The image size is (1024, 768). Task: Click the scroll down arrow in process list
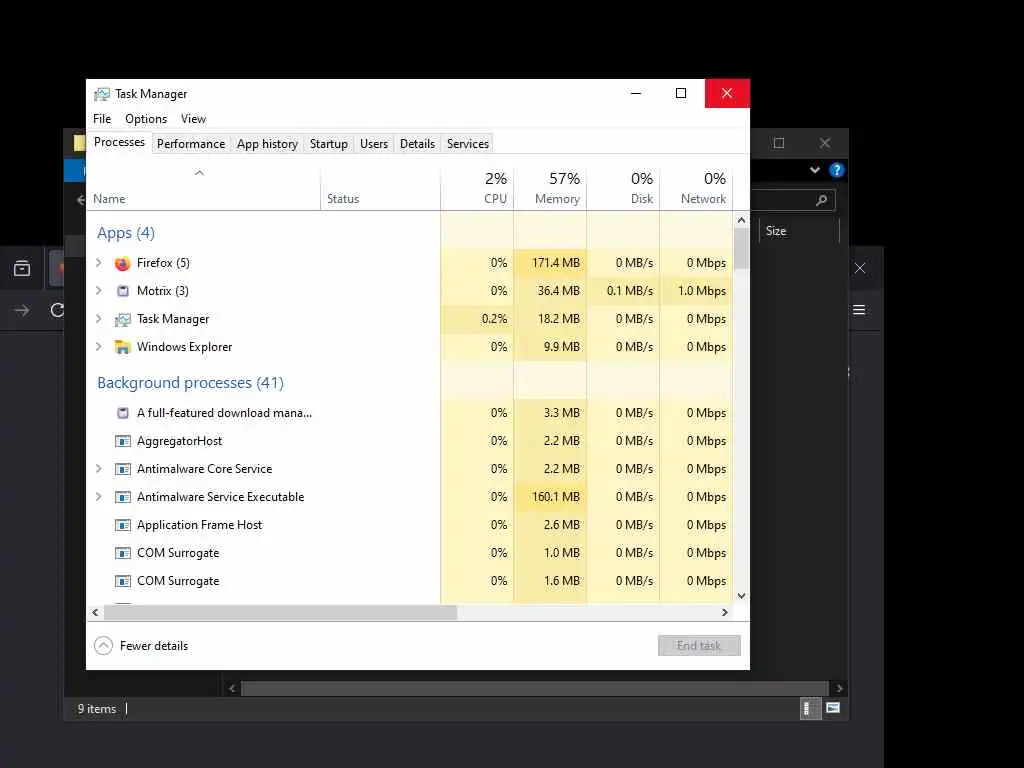pos(741,596)
